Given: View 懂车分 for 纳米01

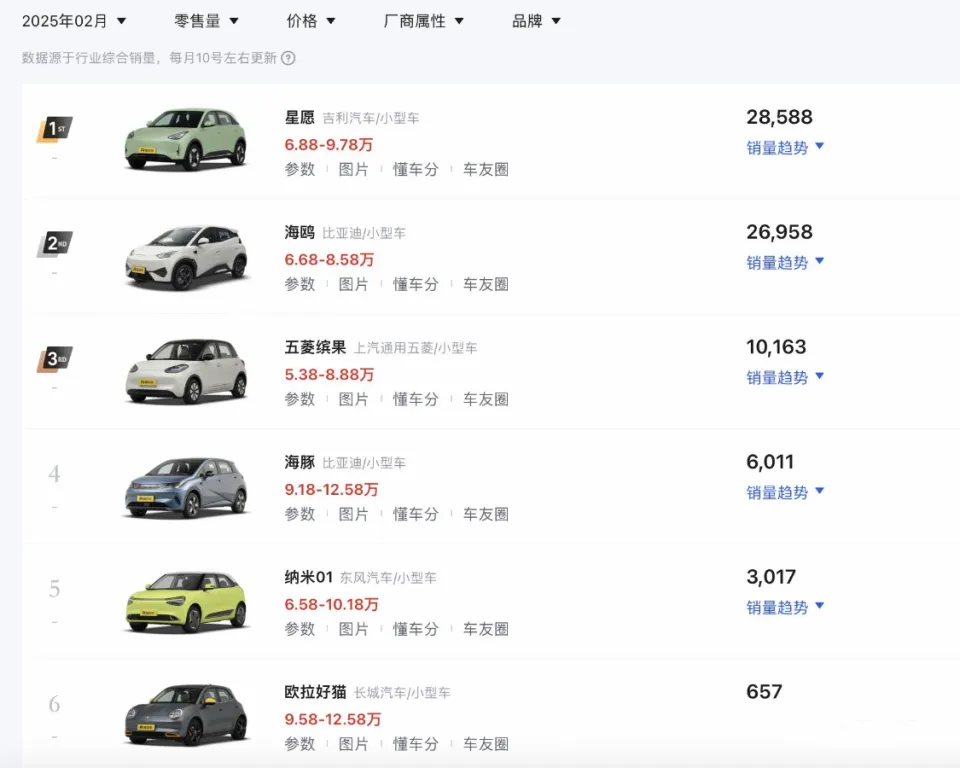Looking at the screenshot, I should [x=416, y=630].
